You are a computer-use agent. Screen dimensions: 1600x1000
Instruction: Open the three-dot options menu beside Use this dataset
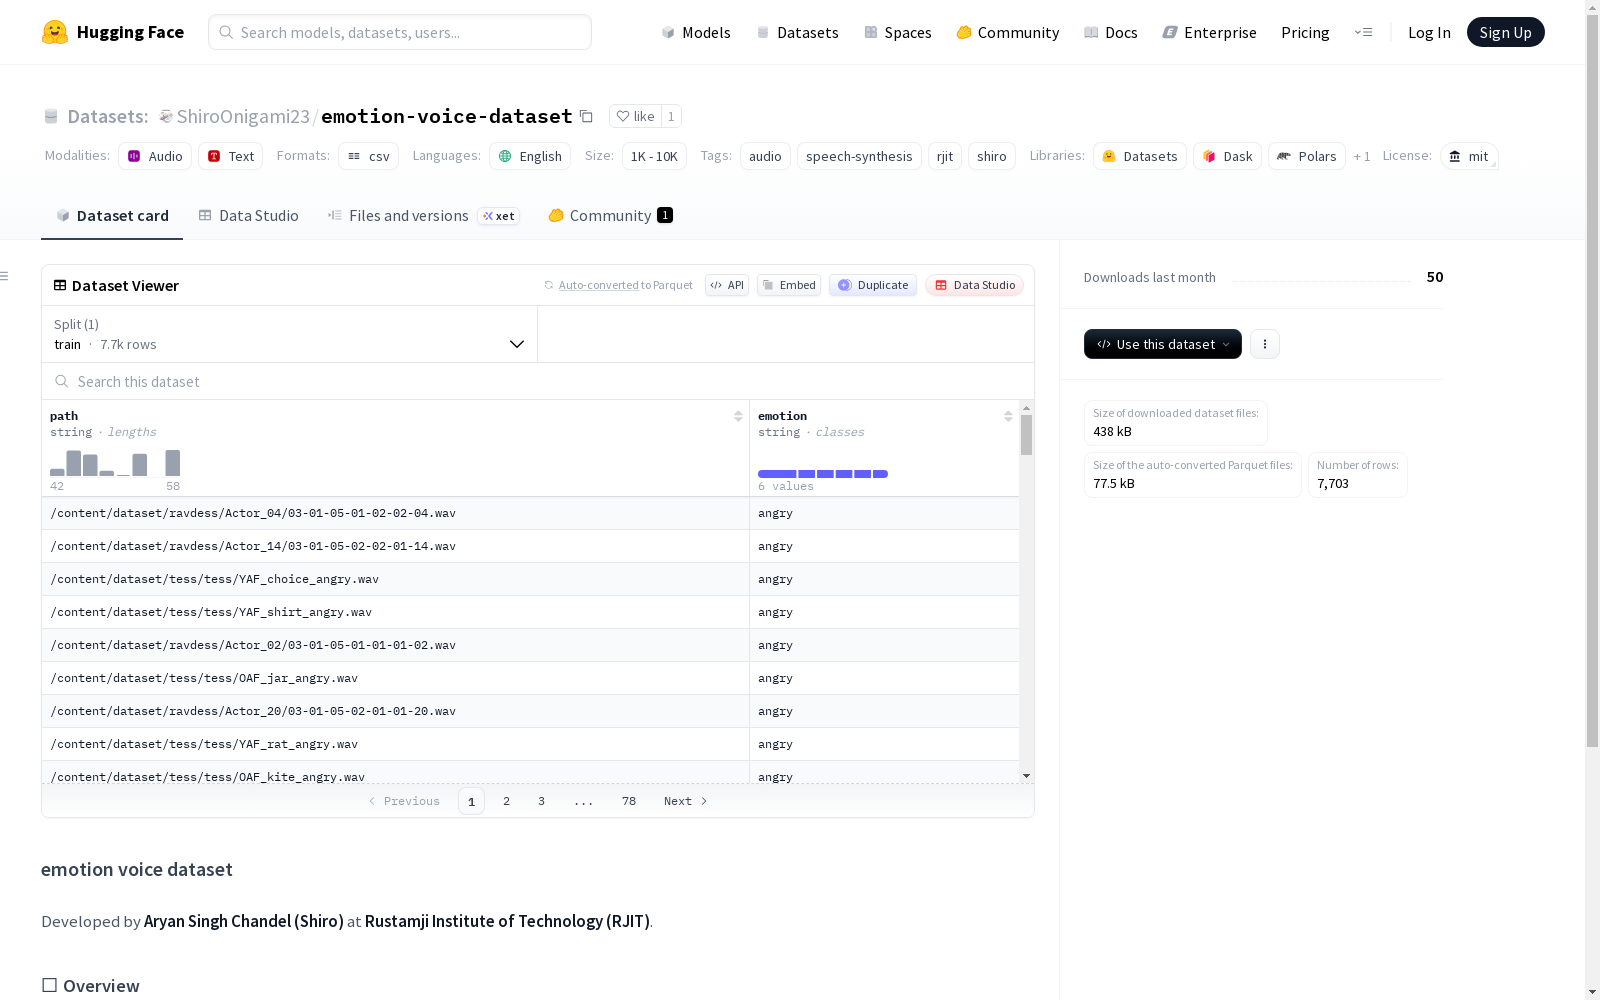click(x=1265, y=344)
